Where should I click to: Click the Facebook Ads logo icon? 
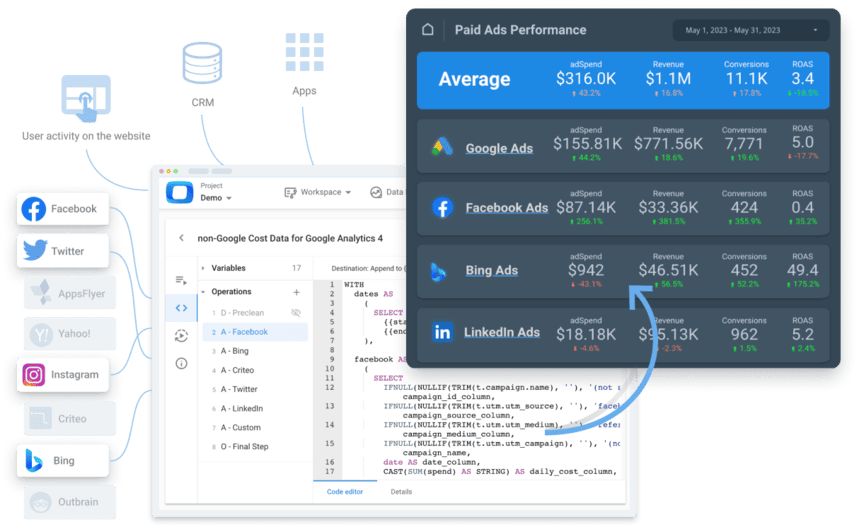tap(443, 208)
